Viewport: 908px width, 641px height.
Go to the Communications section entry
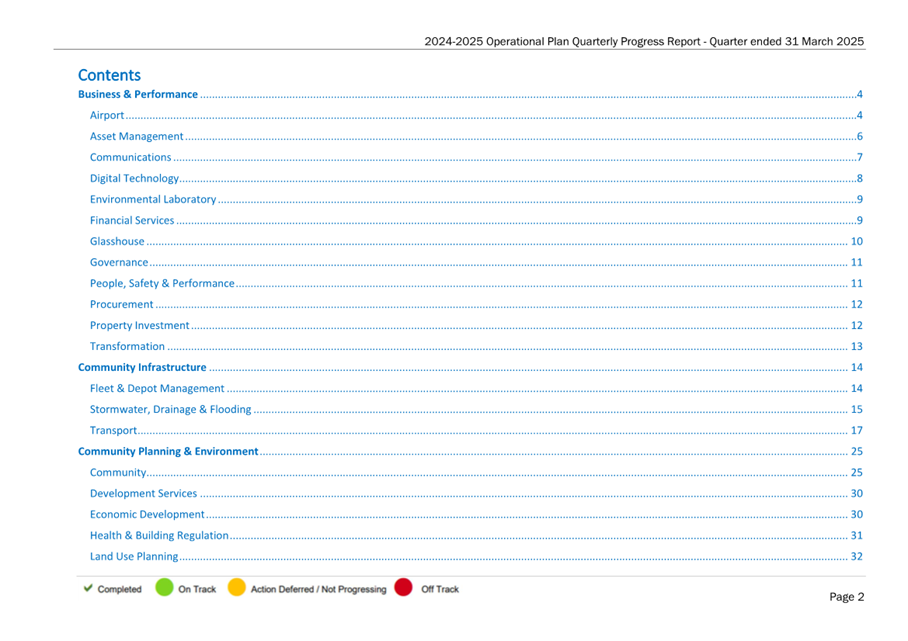coord(476,157)
